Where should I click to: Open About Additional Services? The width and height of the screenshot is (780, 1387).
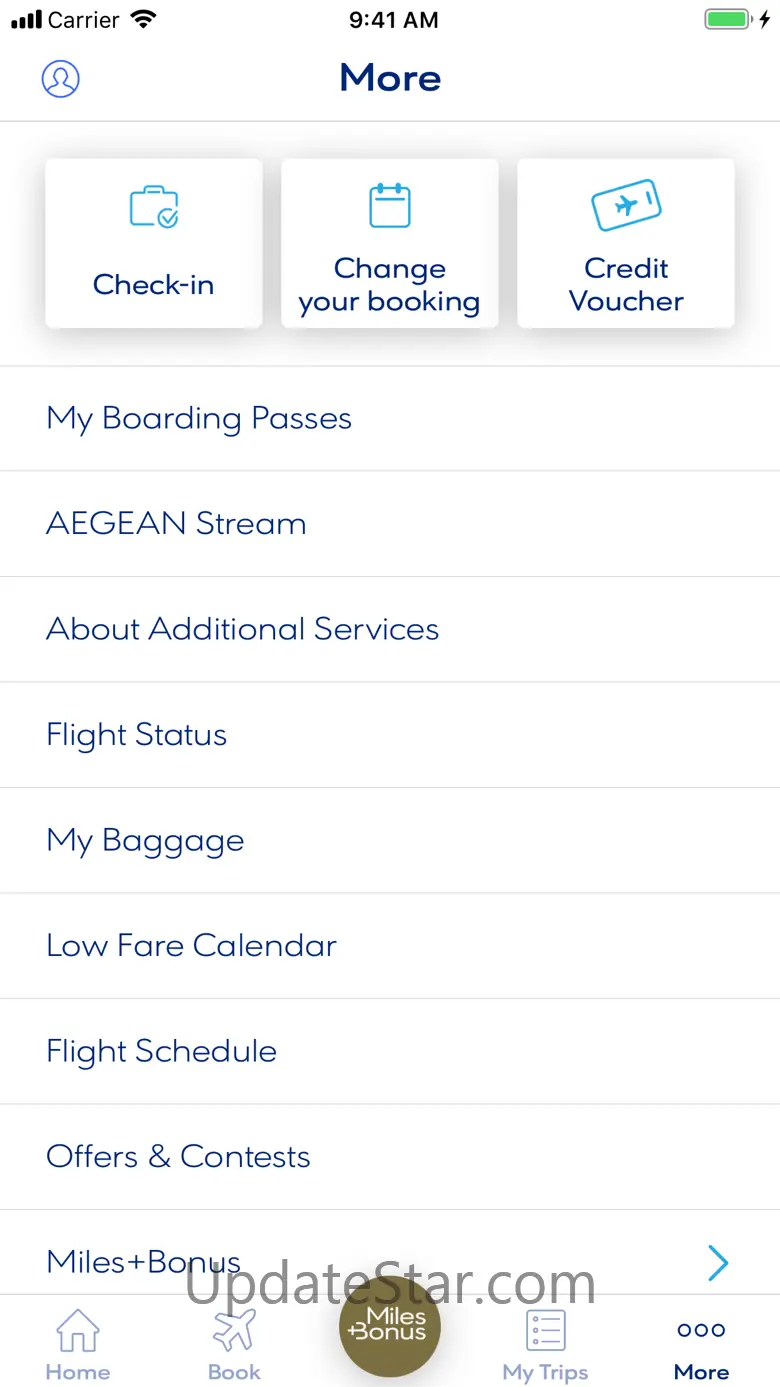coord(242,629)
